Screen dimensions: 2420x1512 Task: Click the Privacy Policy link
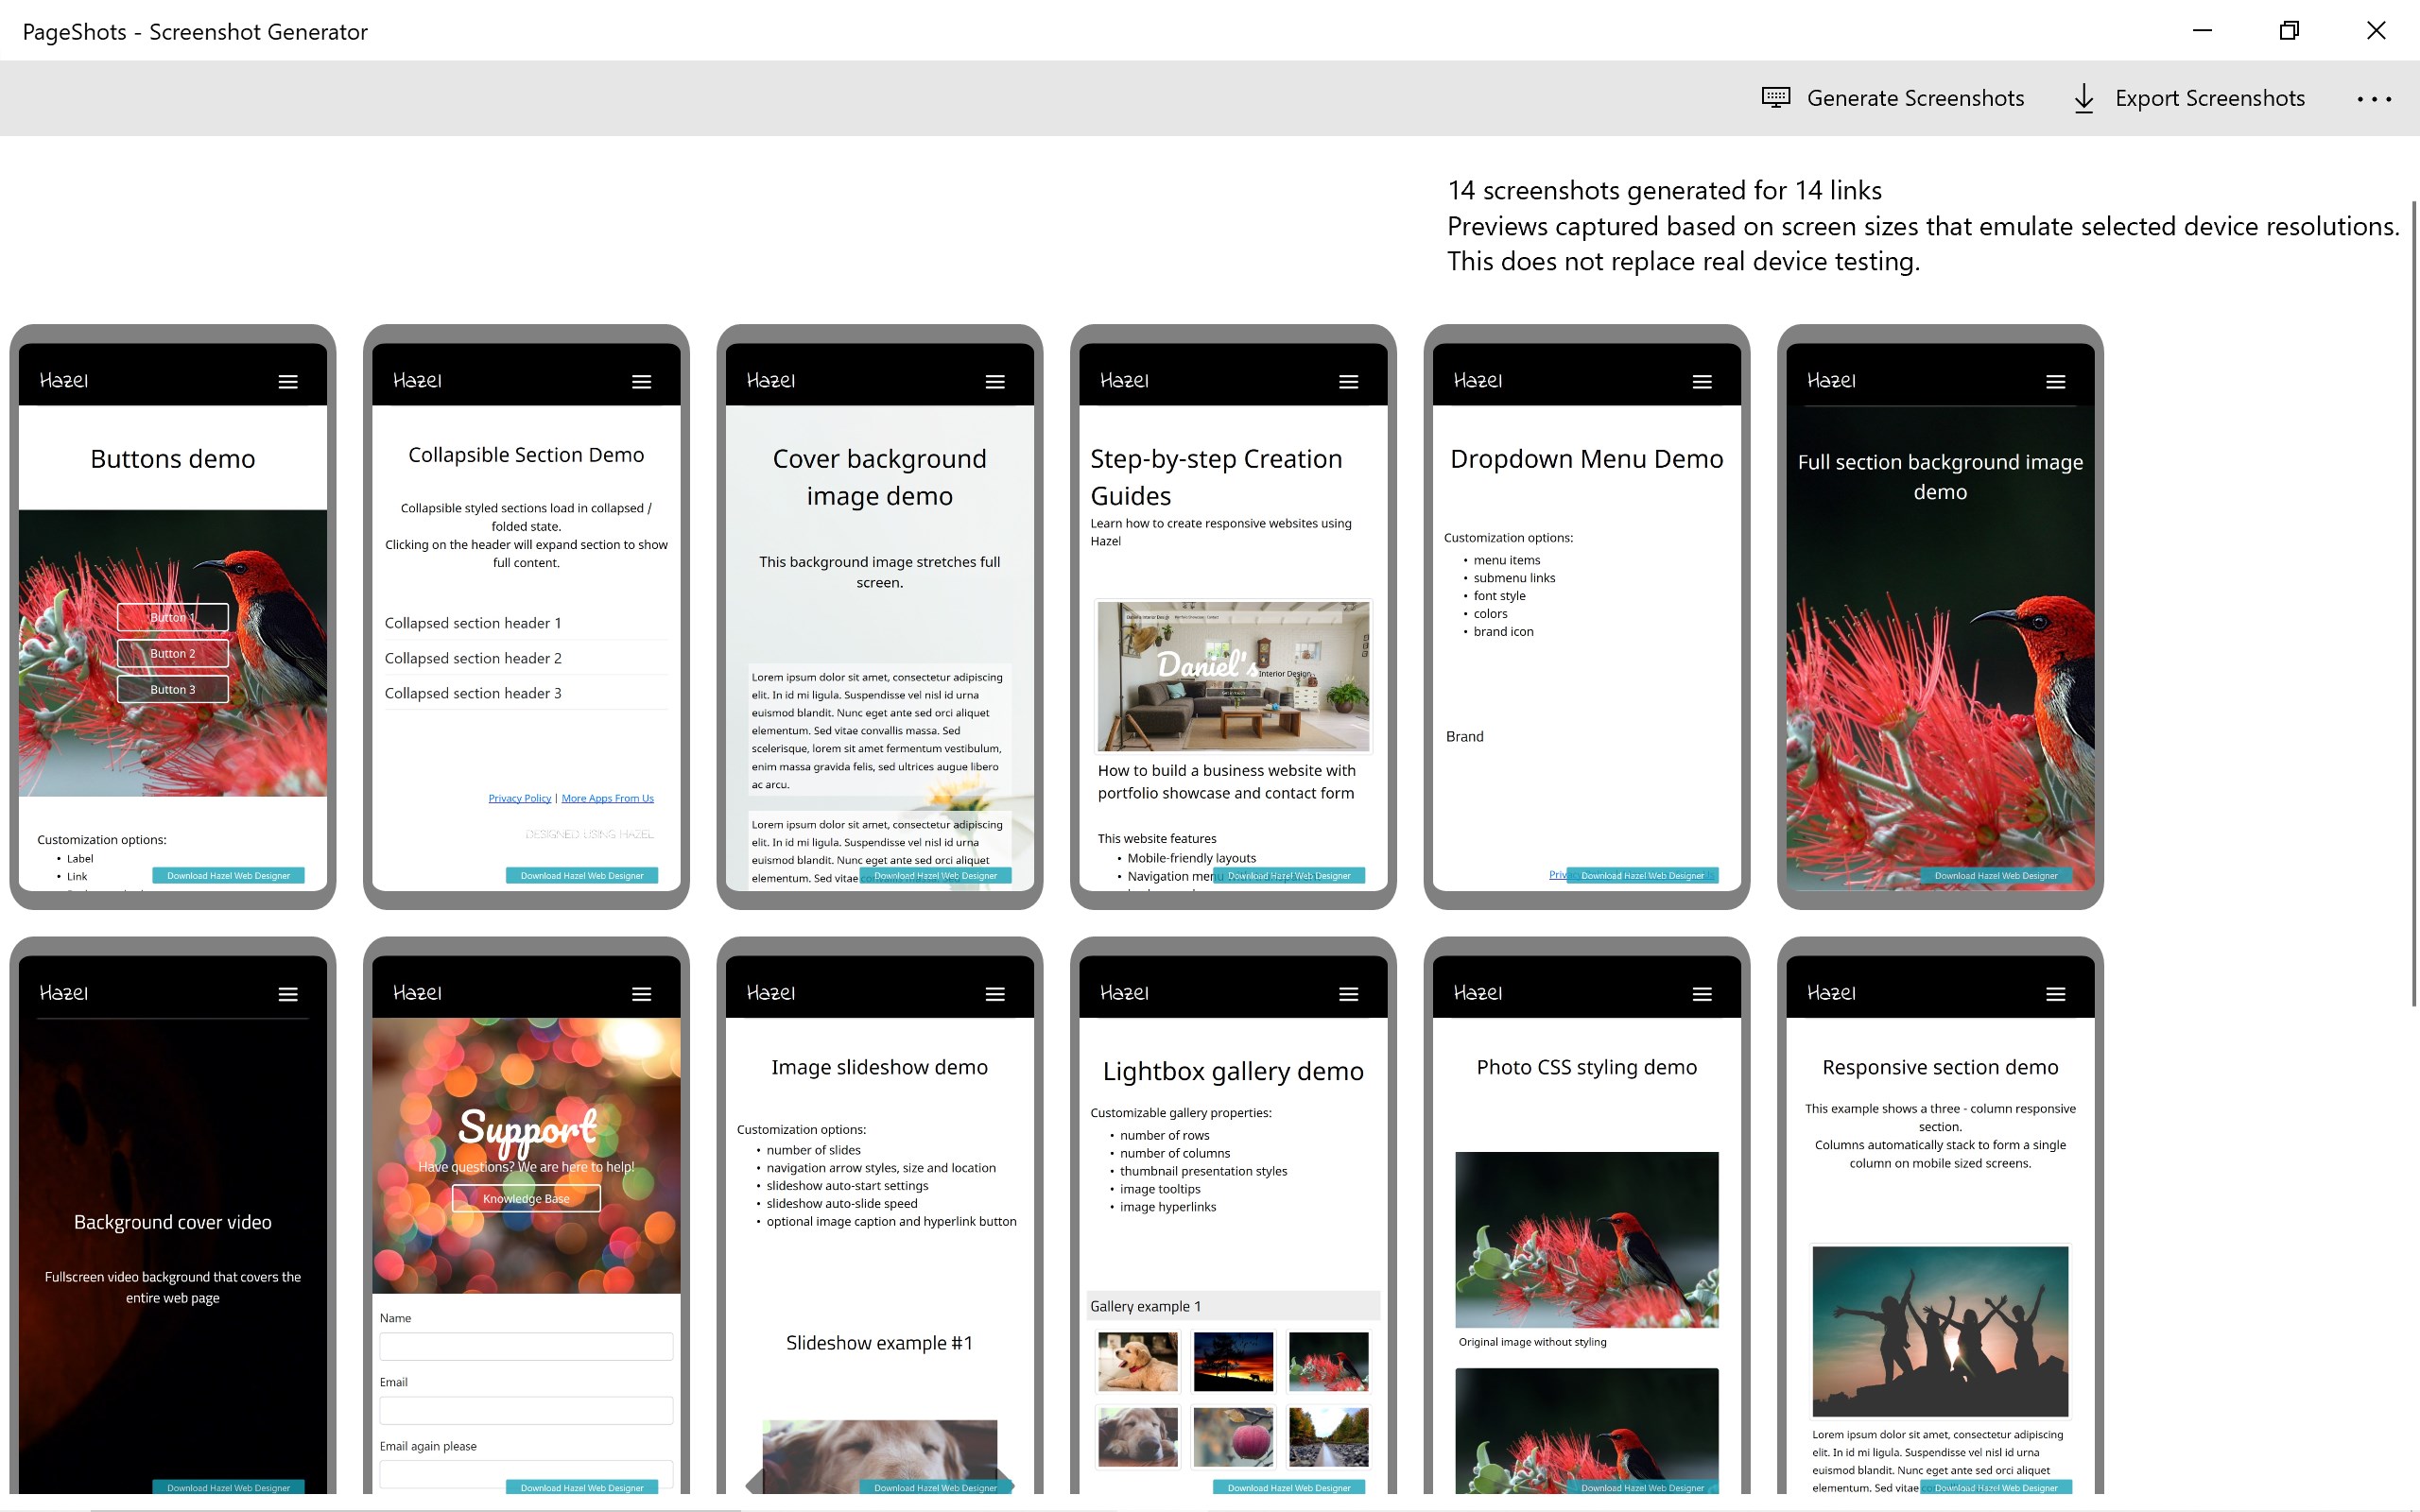pos(518,797)
